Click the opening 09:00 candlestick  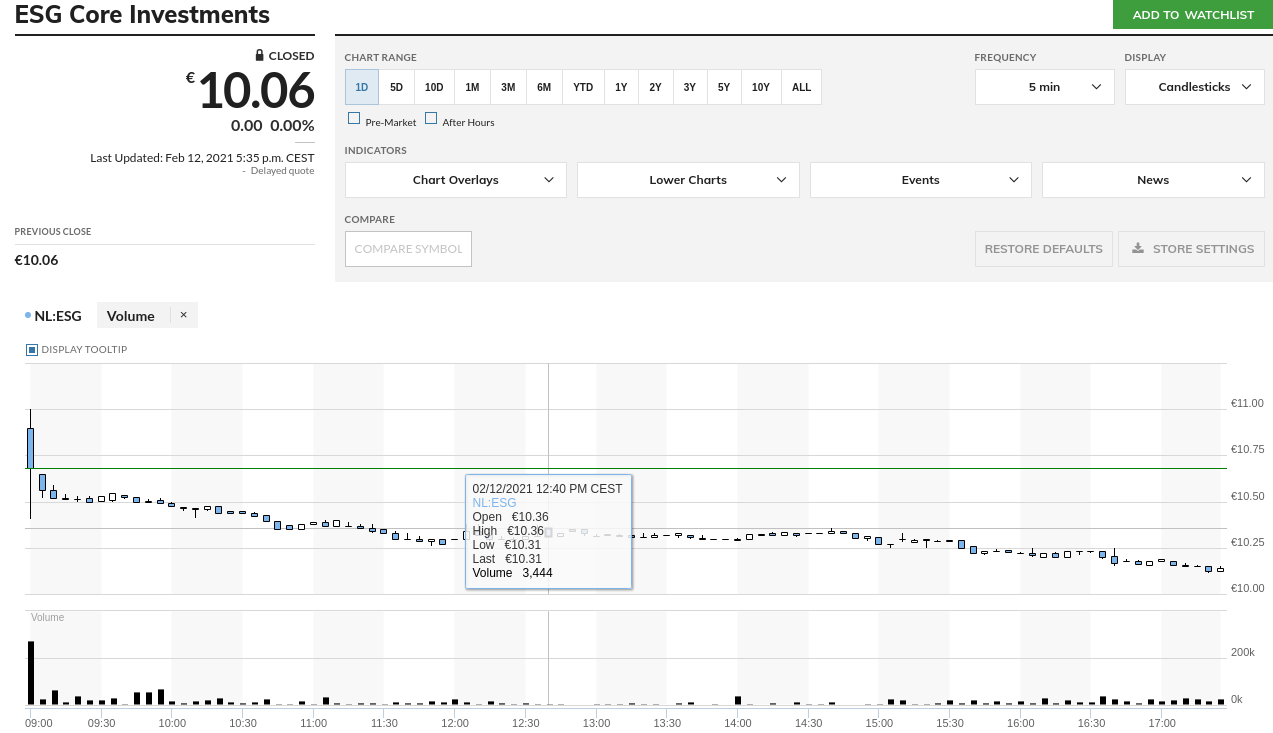[x=31, y=448]
